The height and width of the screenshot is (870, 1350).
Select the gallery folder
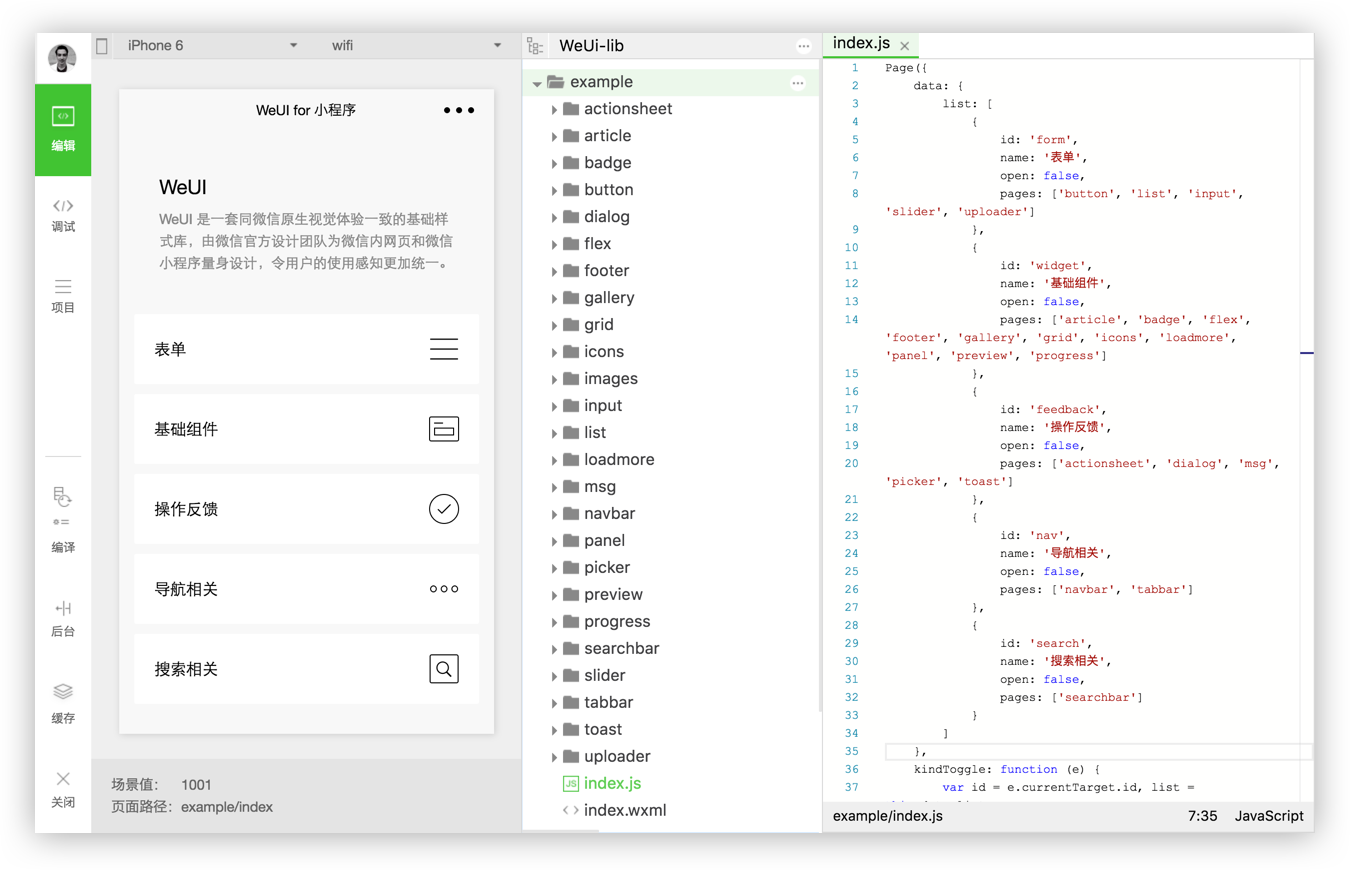[670, 298]
